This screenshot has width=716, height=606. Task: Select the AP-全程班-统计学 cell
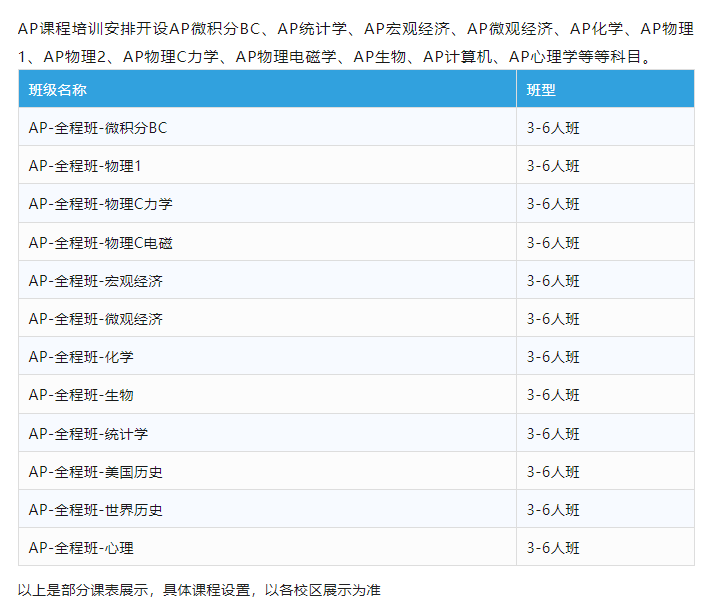(x=268, y=433)
